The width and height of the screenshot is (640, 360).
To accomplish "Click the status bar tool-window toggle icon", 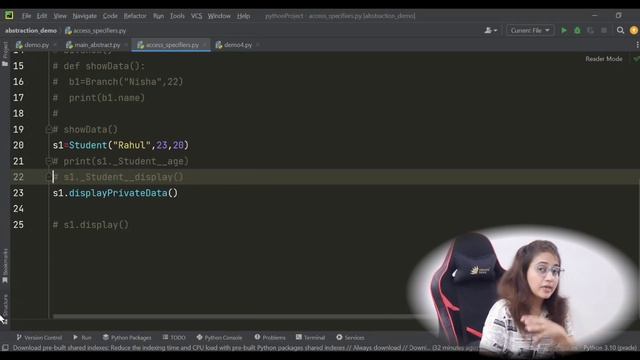I will 5,348.
